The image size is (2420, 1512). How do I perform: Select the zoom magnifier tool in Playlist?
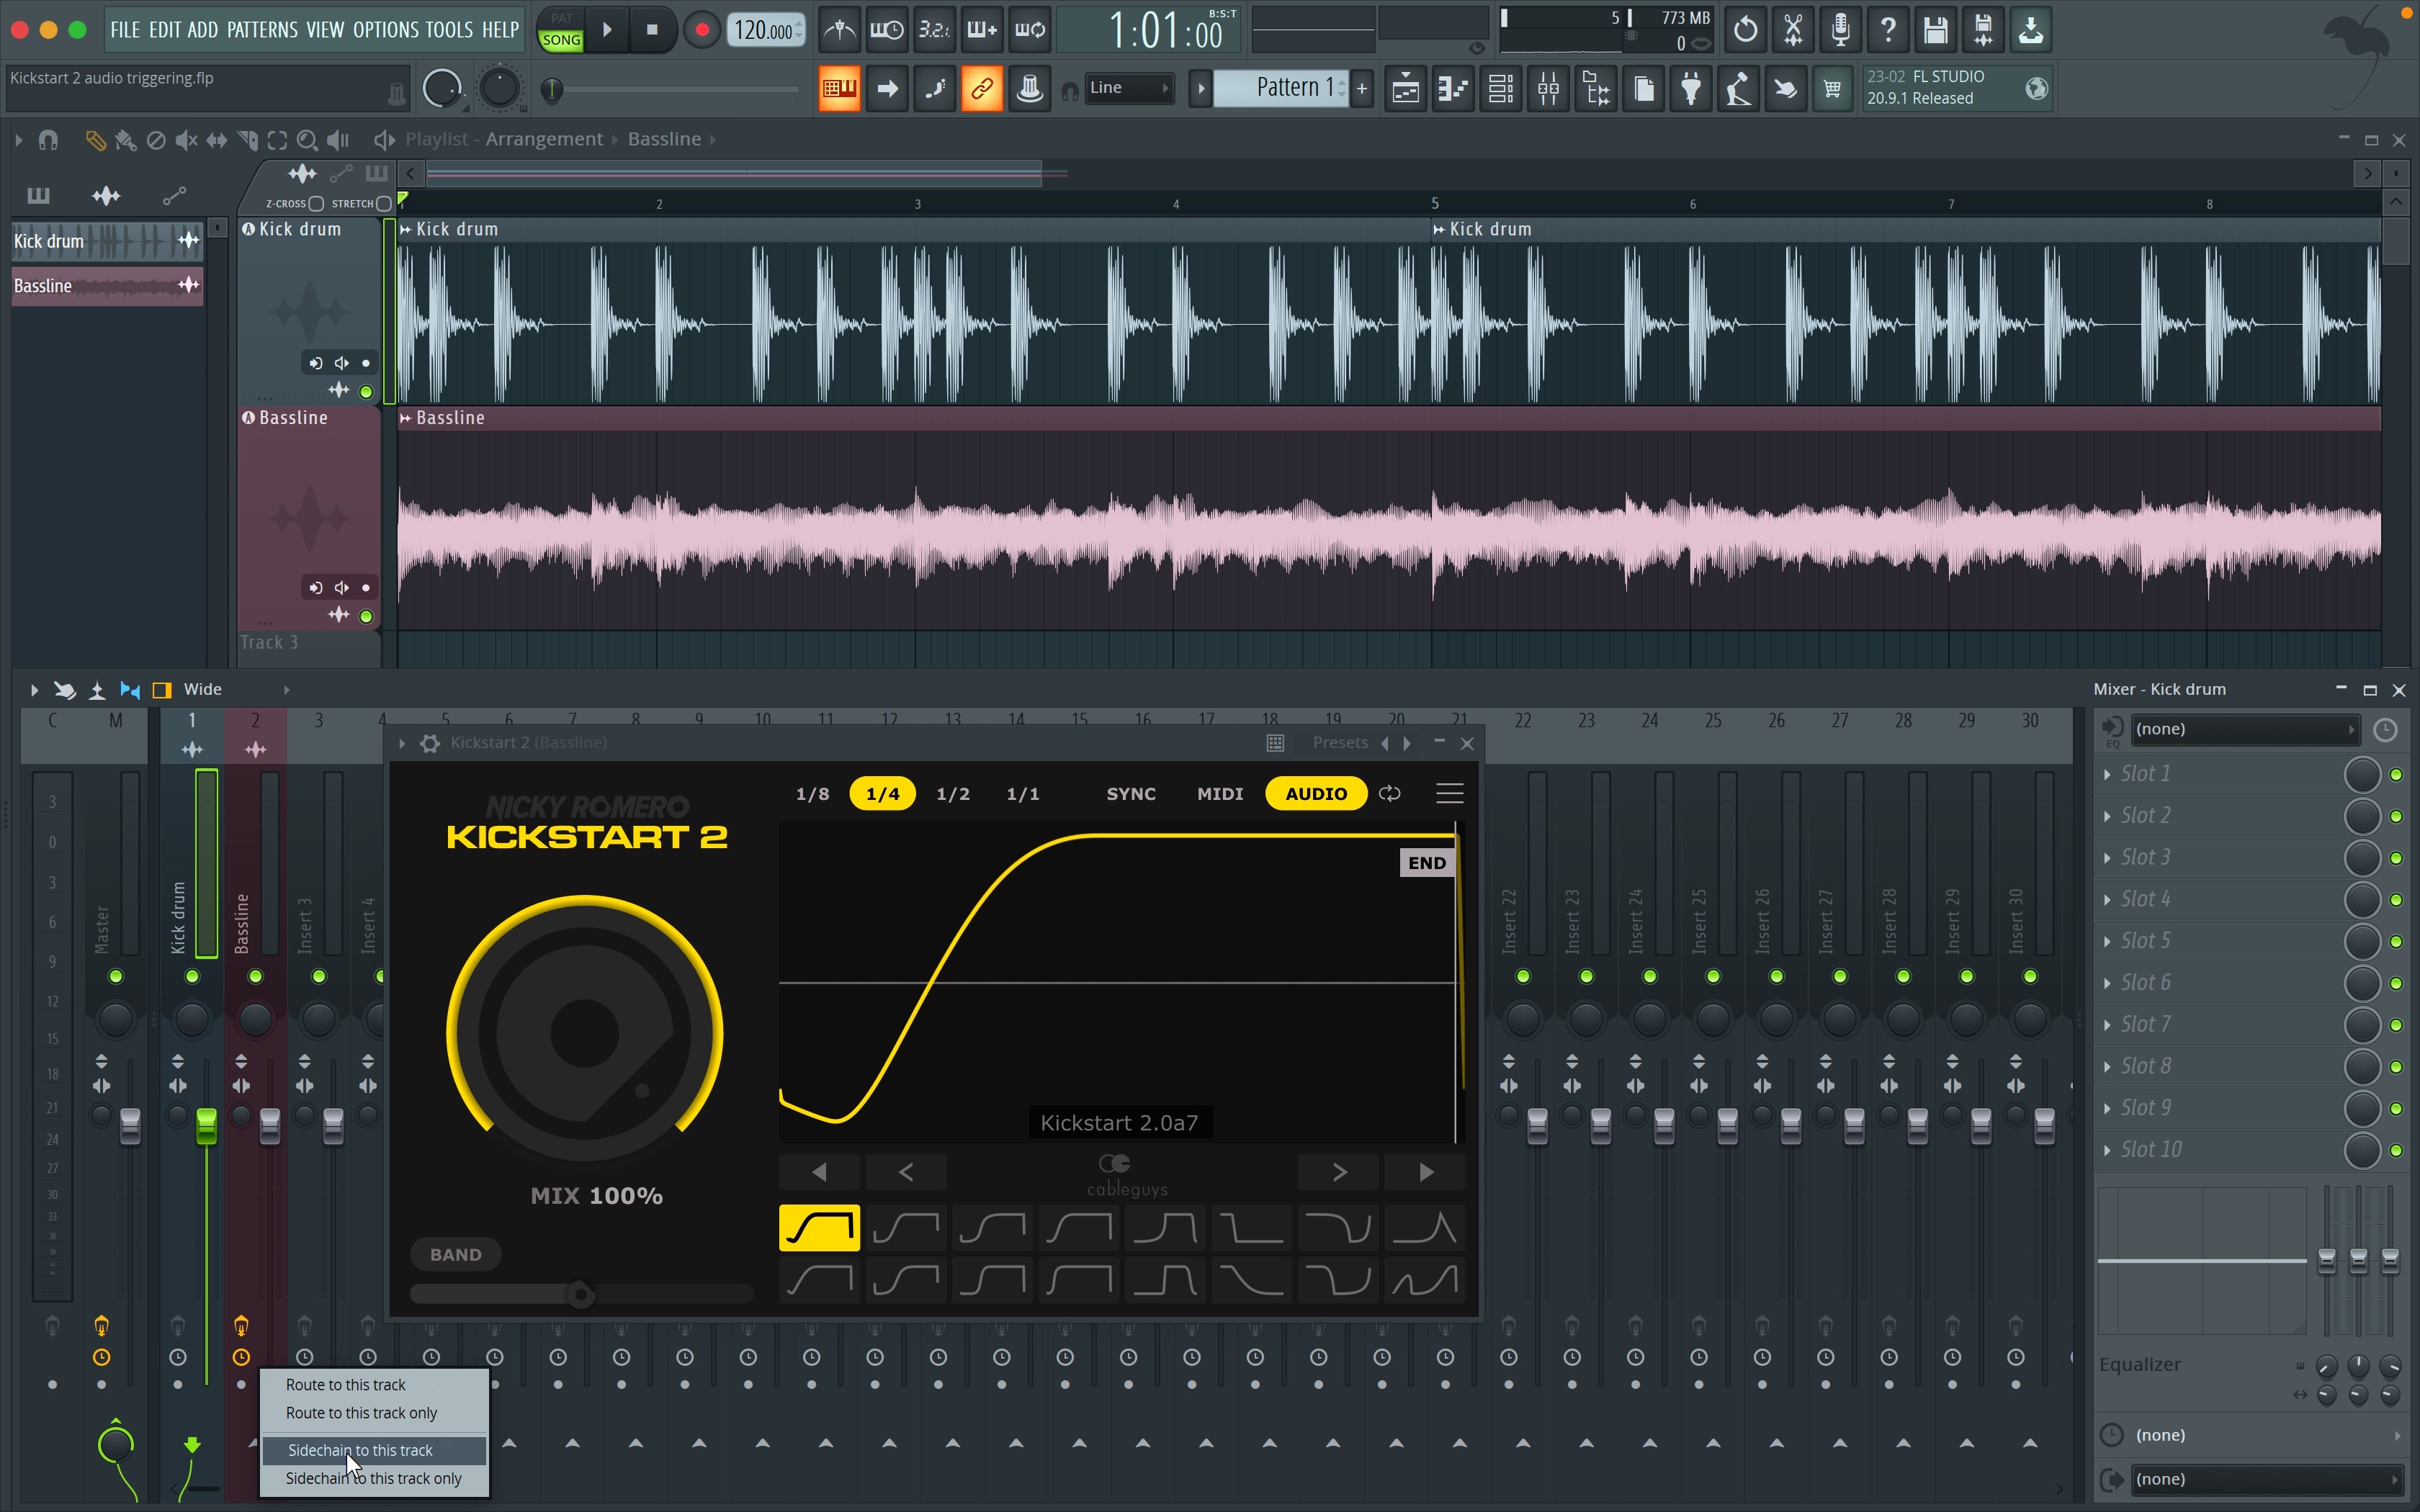coord(307,140)
